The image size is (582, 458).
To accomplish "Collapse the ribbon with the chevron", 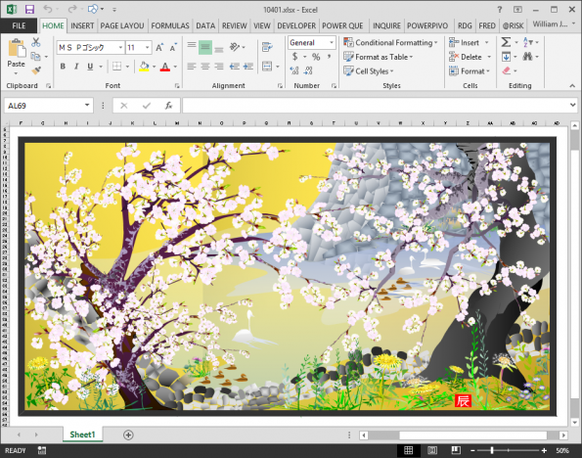I will (572, 86).
